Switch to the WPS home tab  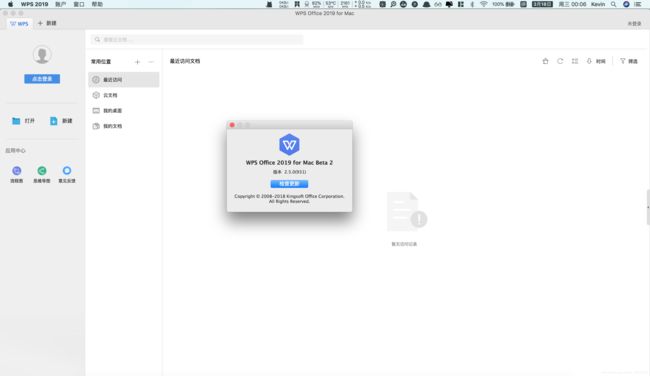click(x=19, y=24)
